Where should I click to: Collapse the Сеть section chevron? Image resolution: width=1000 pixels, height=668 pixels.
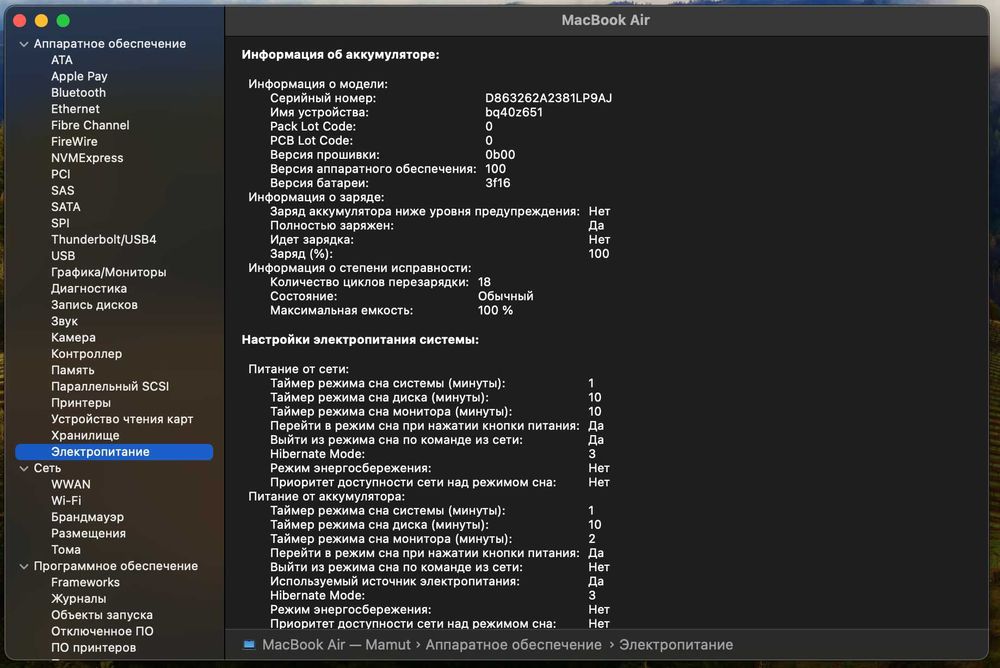pos(24,468)
